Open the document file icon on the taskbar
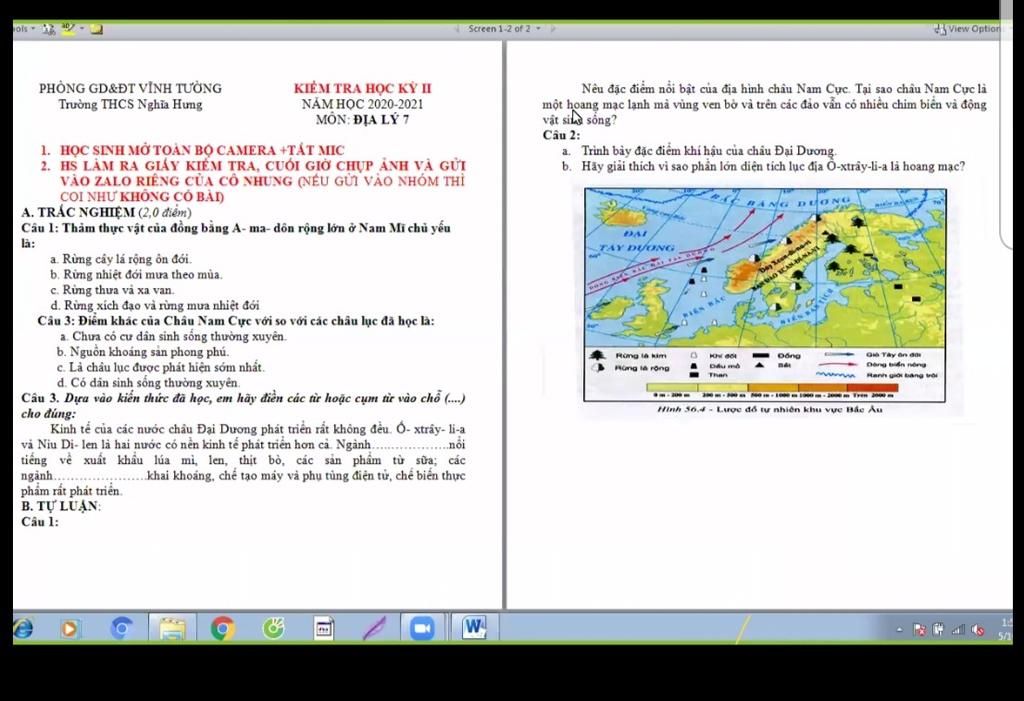The image size is (1024, 701). pos(324,628)
